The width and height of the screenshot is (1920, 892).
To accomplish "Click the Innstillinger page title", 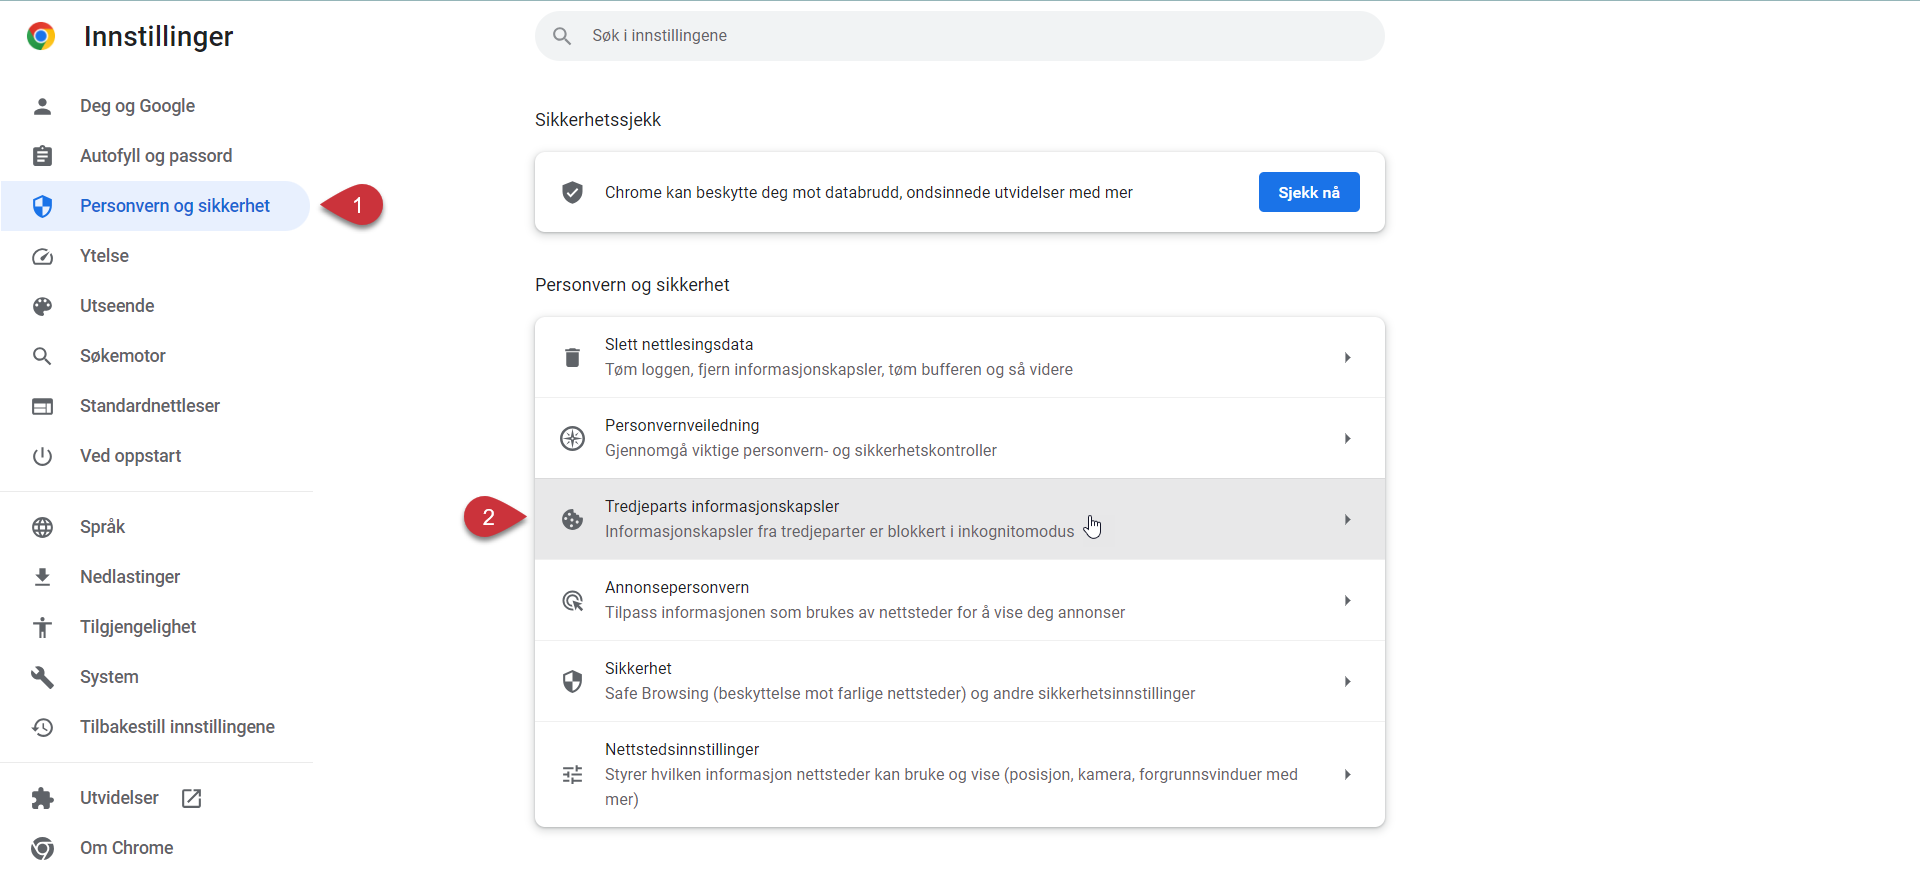I will tap(158, 37).
